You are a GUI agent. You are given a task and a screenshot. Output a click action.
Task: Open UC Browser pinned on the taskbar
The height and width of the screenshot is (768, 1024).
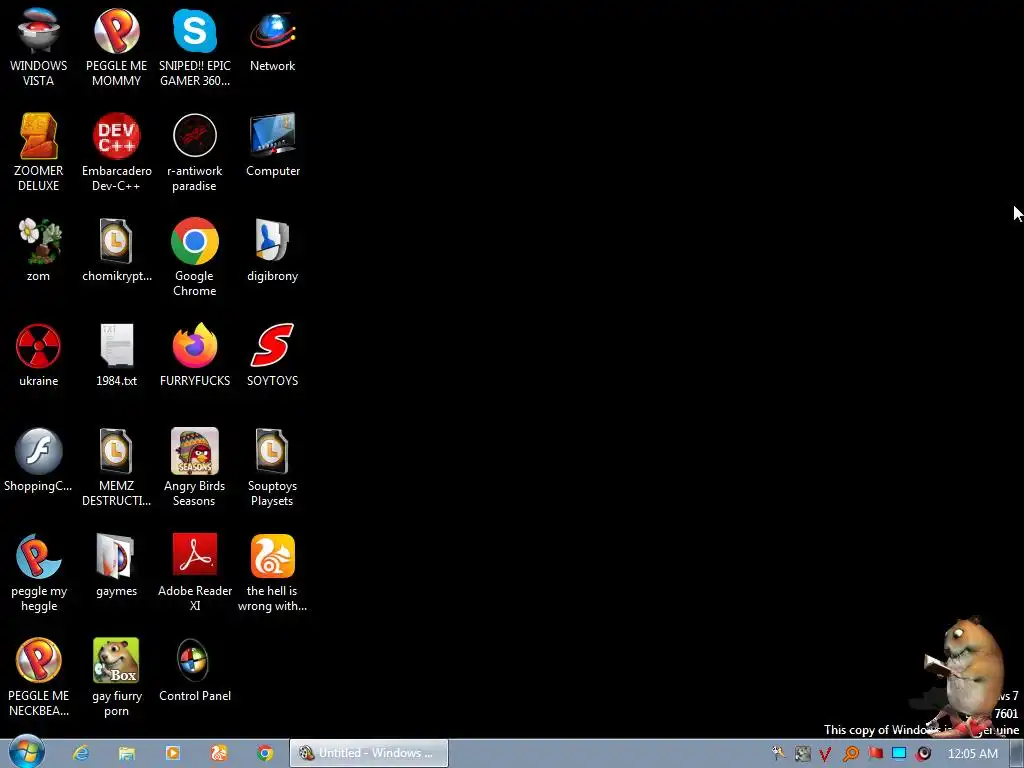219,753
